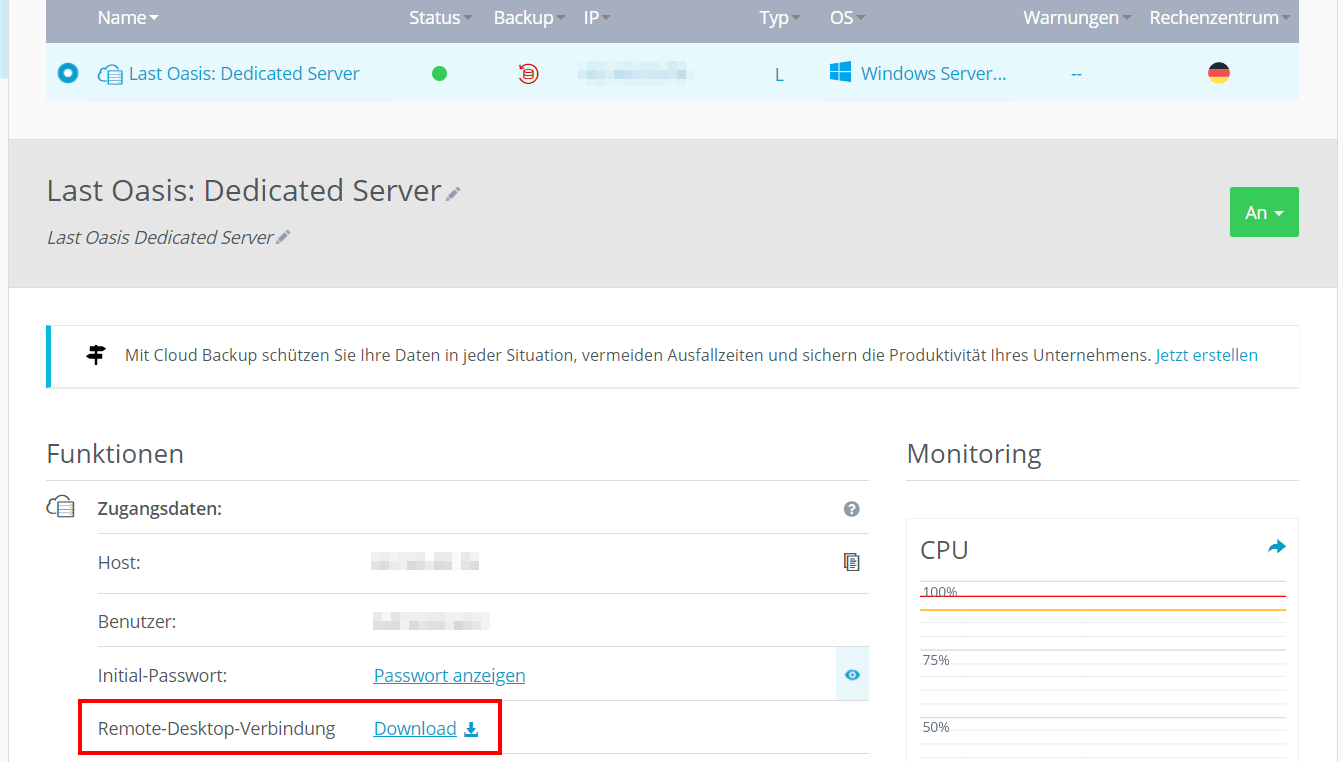
Task: Click the Funktionen section heading
Action: pos(115,454)
